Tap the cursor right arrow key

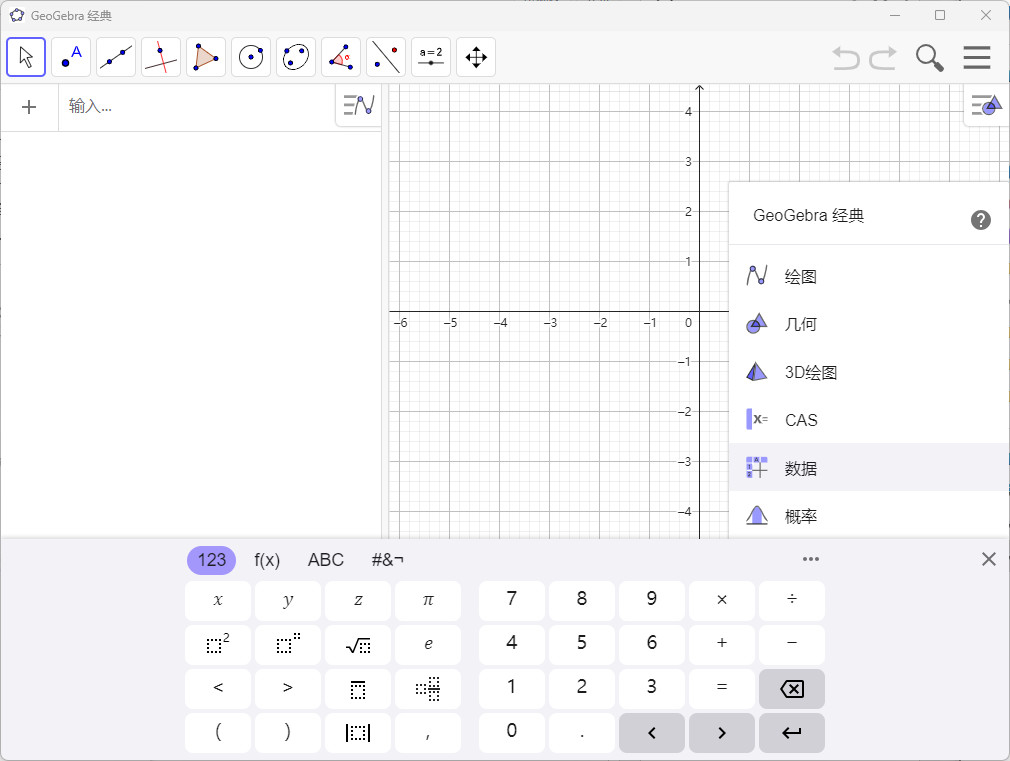tap(722, 733)
